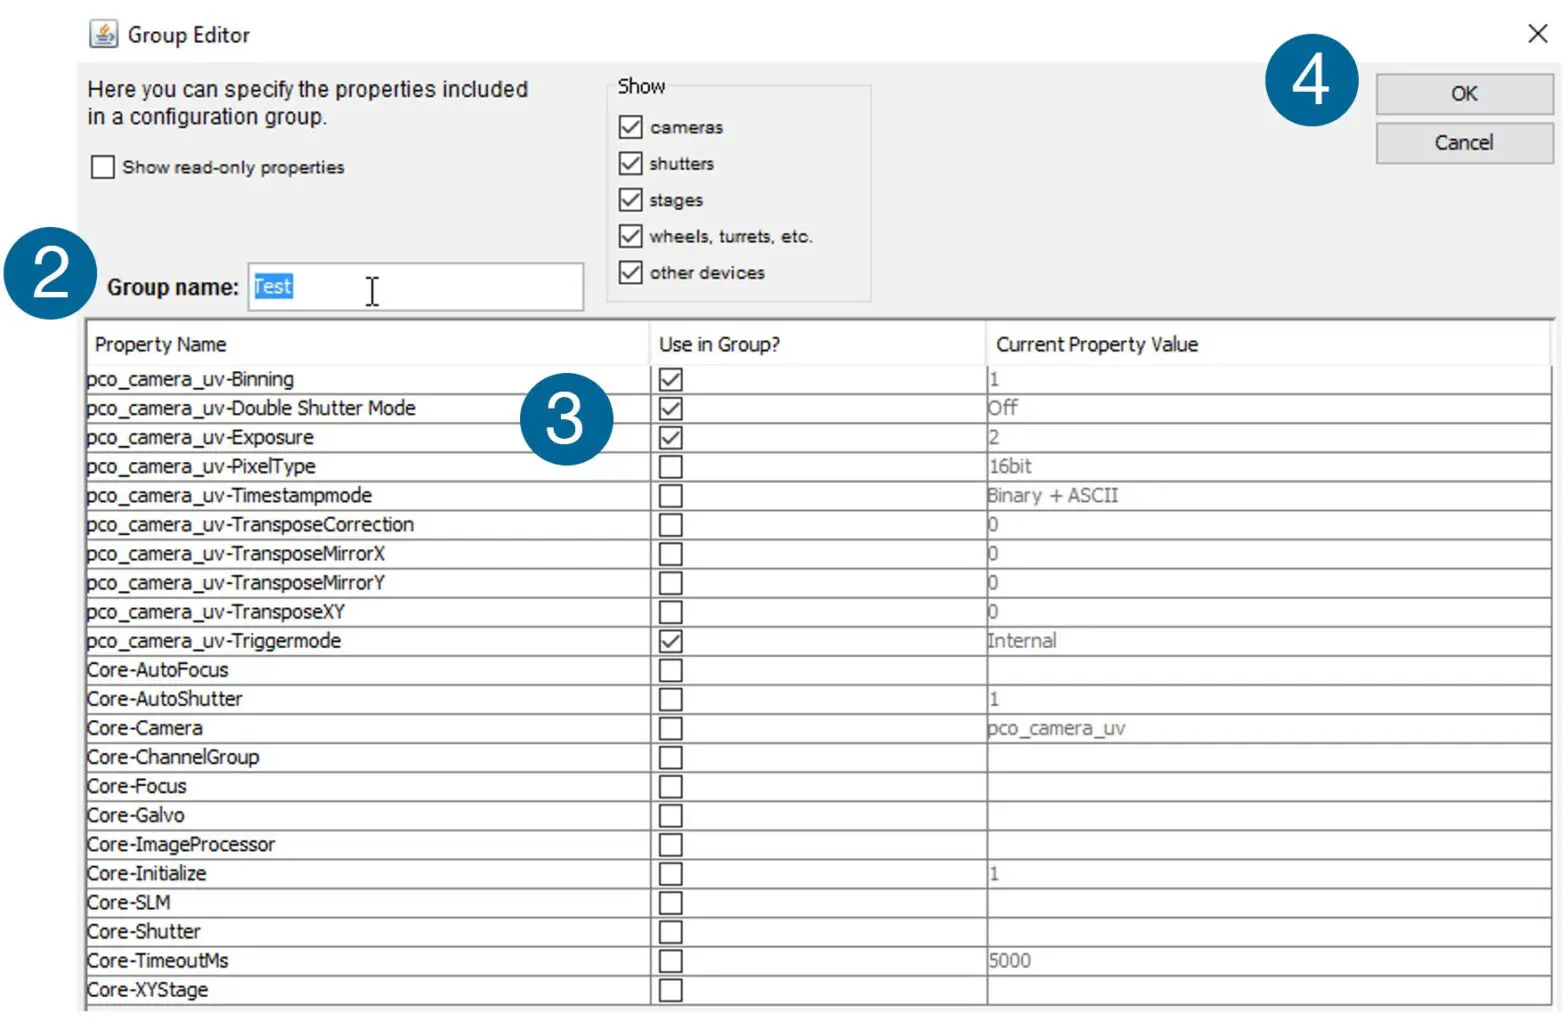The height and width of the screenshot is (1021, 1568).
Task: Uncheck the cameras filter
Action: (630, 127)
